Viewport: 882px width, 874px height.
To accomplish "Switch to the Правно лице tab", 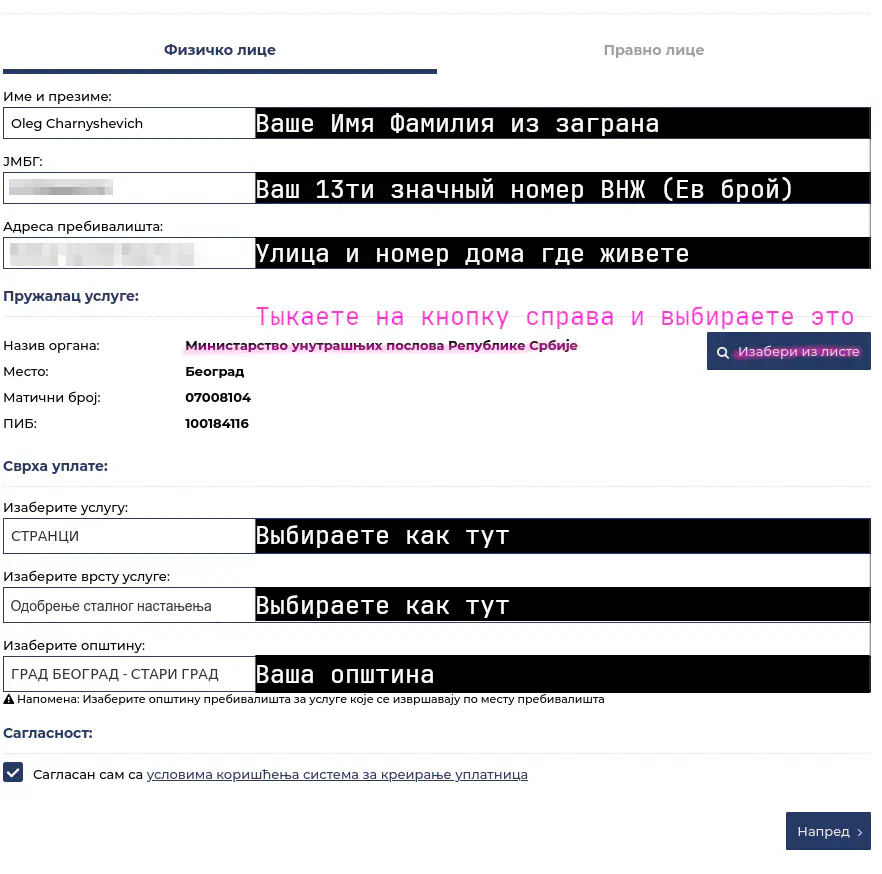I will [653, 50].
